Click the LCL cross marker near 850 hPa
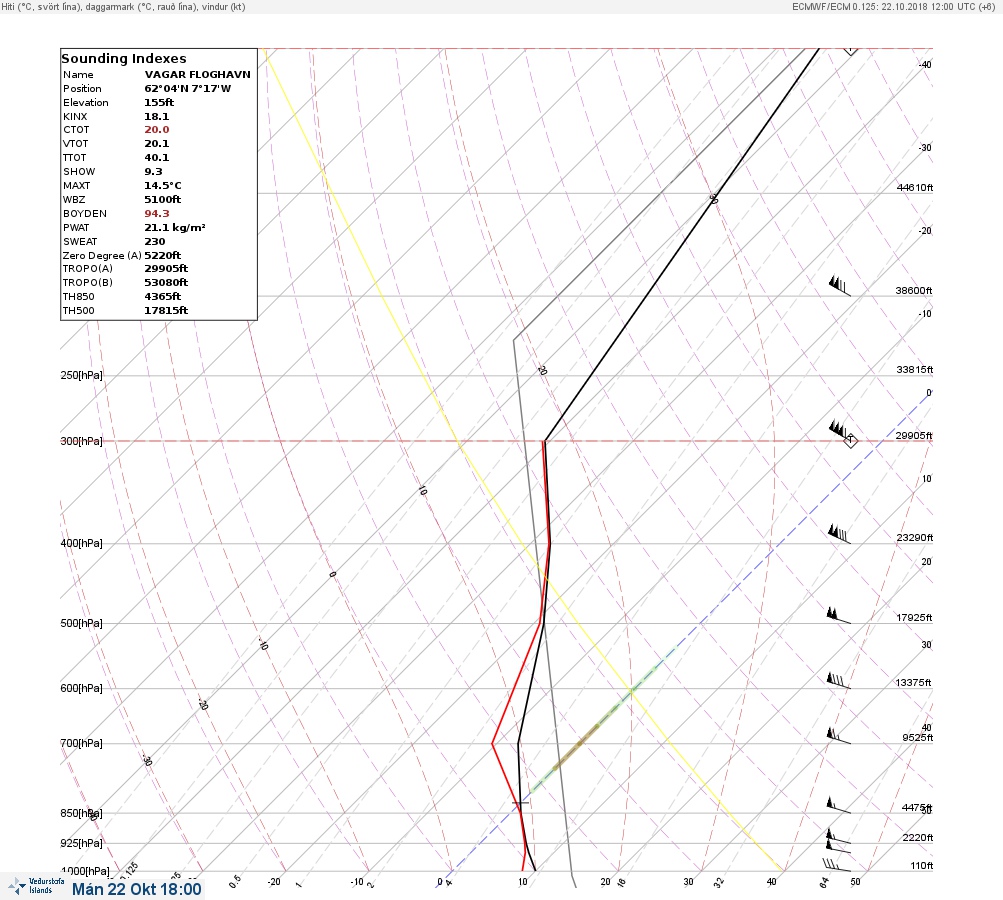The image size is (1003, 900). click(521, 802)
